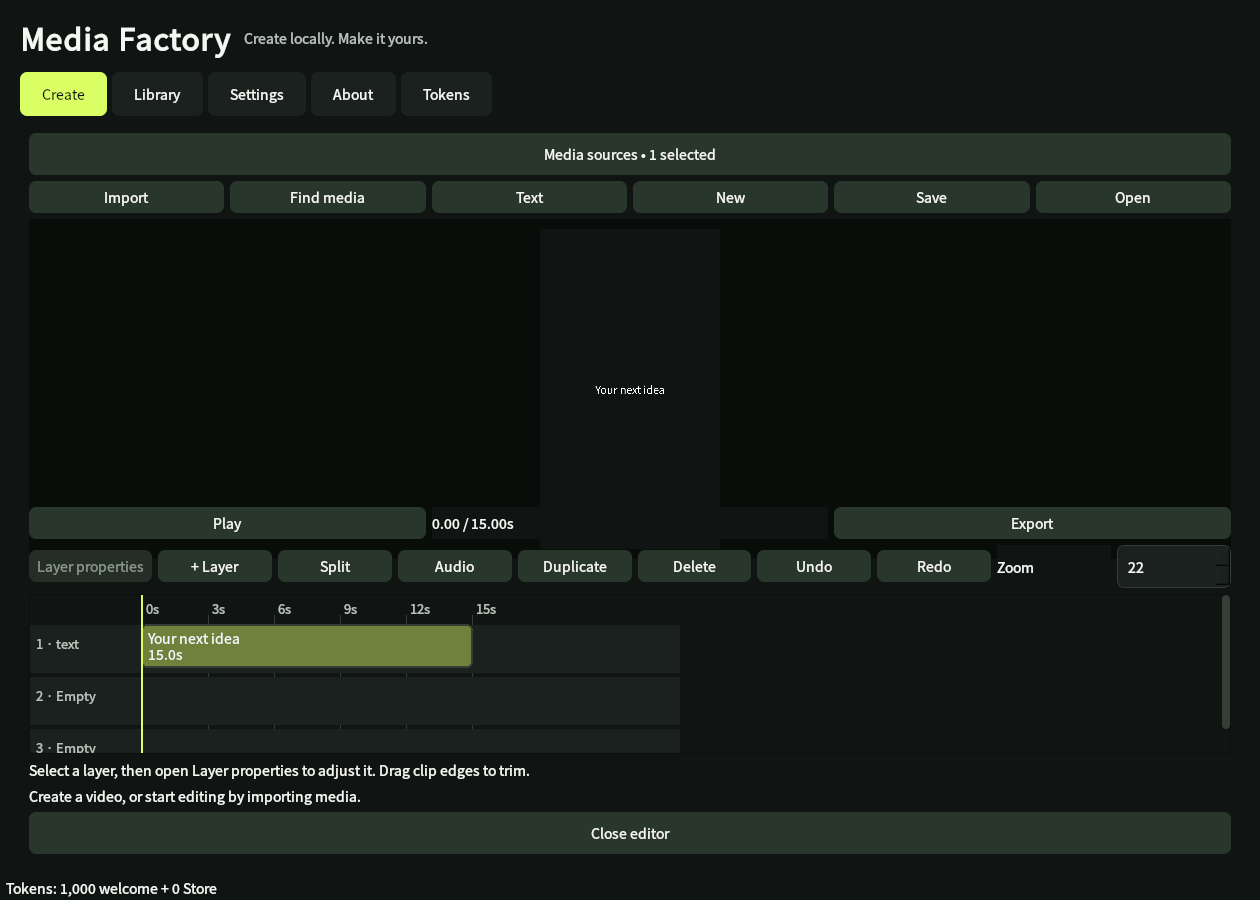Image resolution: width=1260 pixels, height=900 pixels.
Task: Click the 9s mark on timeline ruler
Action: [x=350, y=609]
